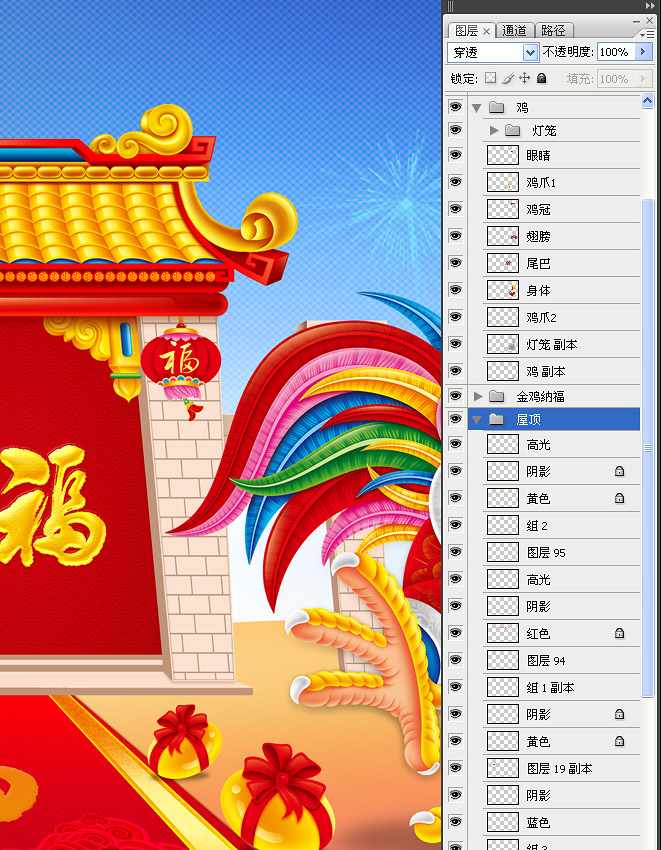Select the 图层 95 layer name
This screenshot has width=661, height=850.
[x=546, y=552]
